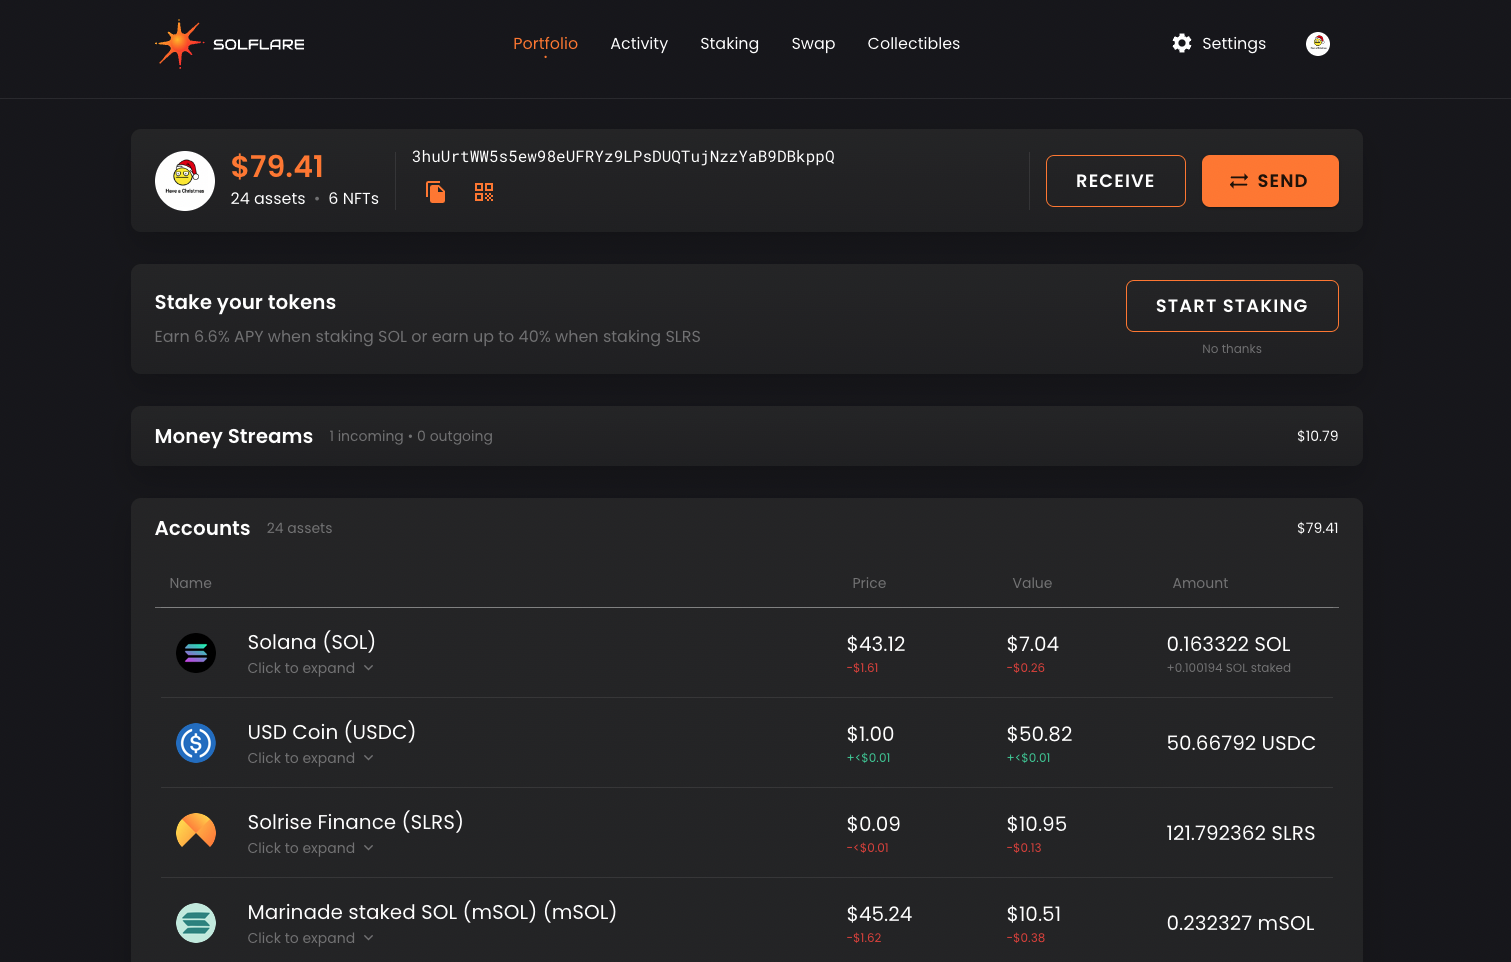Dismiss staking prompt with No thanks
Image resolution: width=1511 pixels, height=962 pixels.
(1232, 349)
